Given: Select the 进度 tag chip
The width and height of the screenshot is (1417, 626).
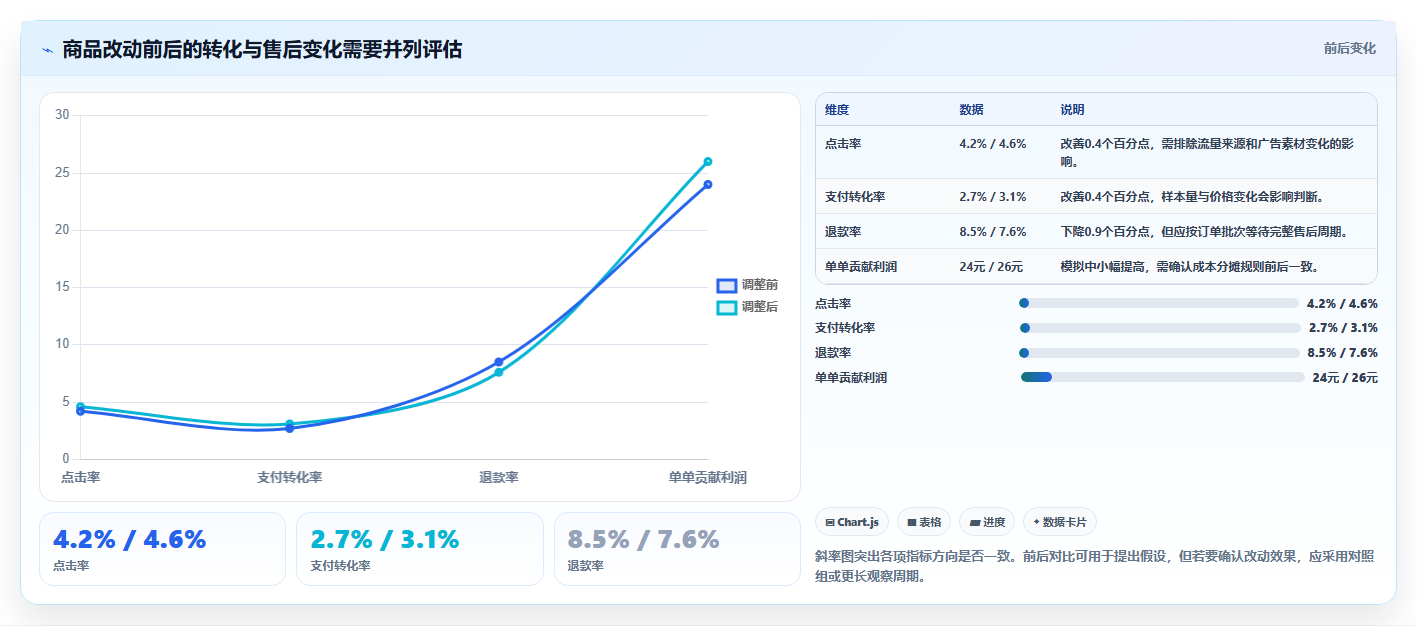Looking at the screenshot, I should point(986,522).
